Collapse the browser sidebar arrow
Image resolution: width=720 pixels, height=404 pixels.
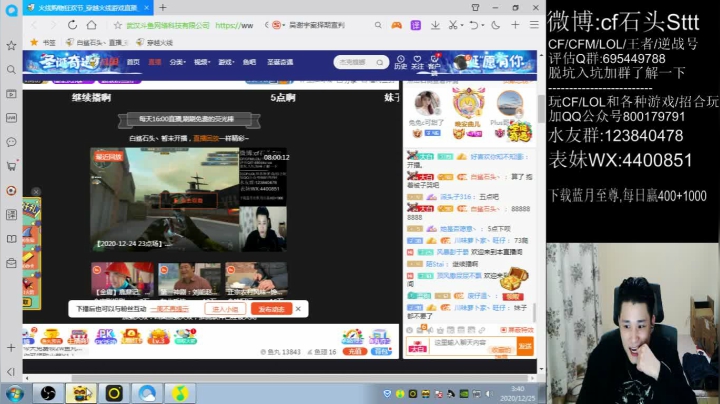(x=11, y=371)
